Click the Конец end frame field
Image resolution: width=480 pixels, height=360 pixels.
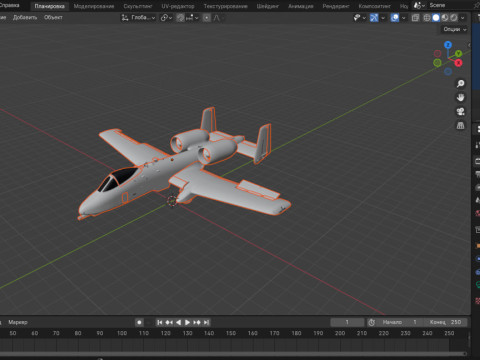(445, 322)
